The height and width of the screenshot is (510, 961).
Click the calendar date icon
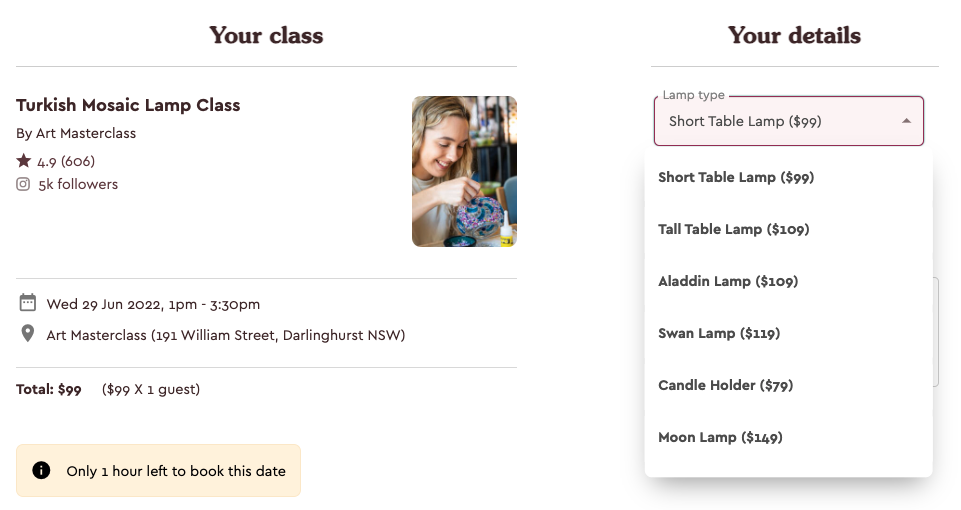[x=28, y=302]
